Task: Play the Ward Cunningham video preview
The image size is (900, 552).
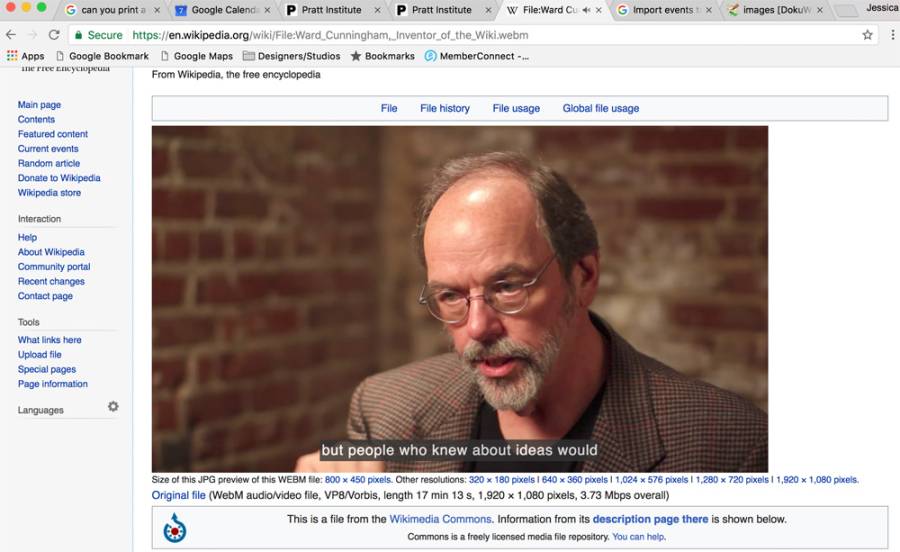Action: pyautogui.click(x=460, y=299)
